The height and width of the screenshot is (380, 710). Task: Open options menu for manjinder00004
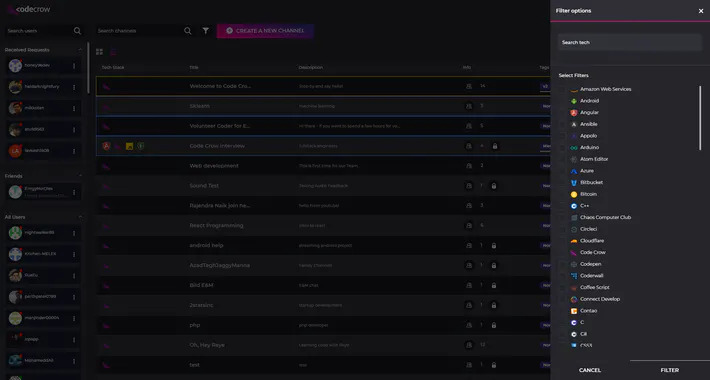(74, 318)
